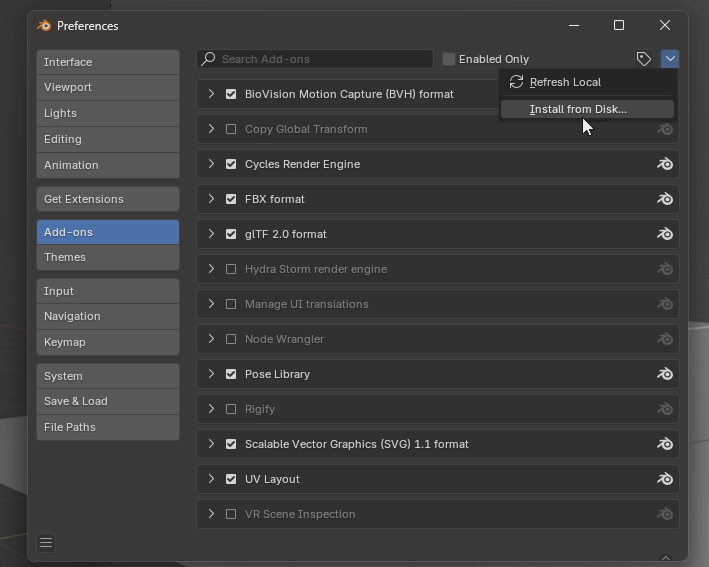Enable the Copy Global Transform add-on
Image resolution: width=709 pixels, height=567 pixels.
tap(231, 129)
